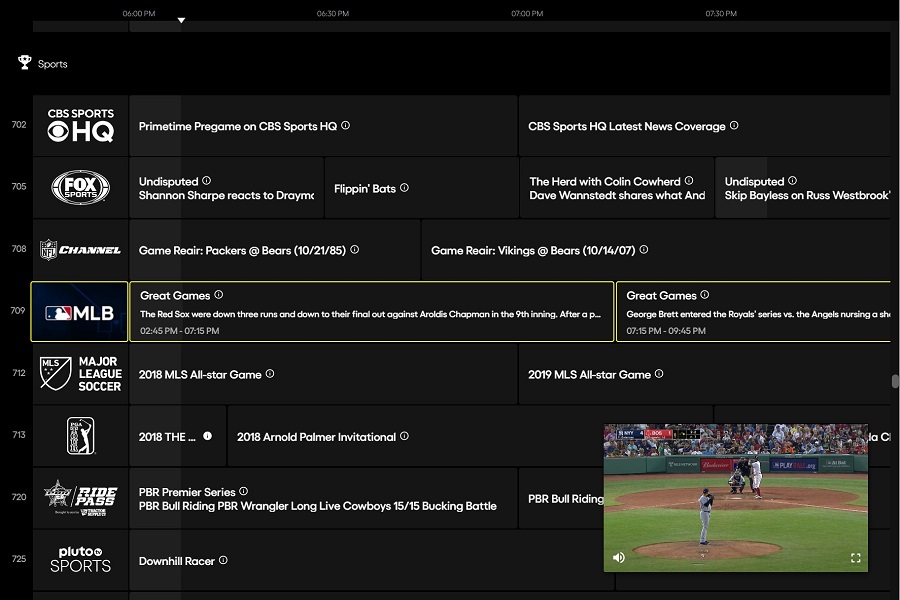Click the RidePass channel logo
Viewport: 900px width, 600px height.
click(79, 498)
